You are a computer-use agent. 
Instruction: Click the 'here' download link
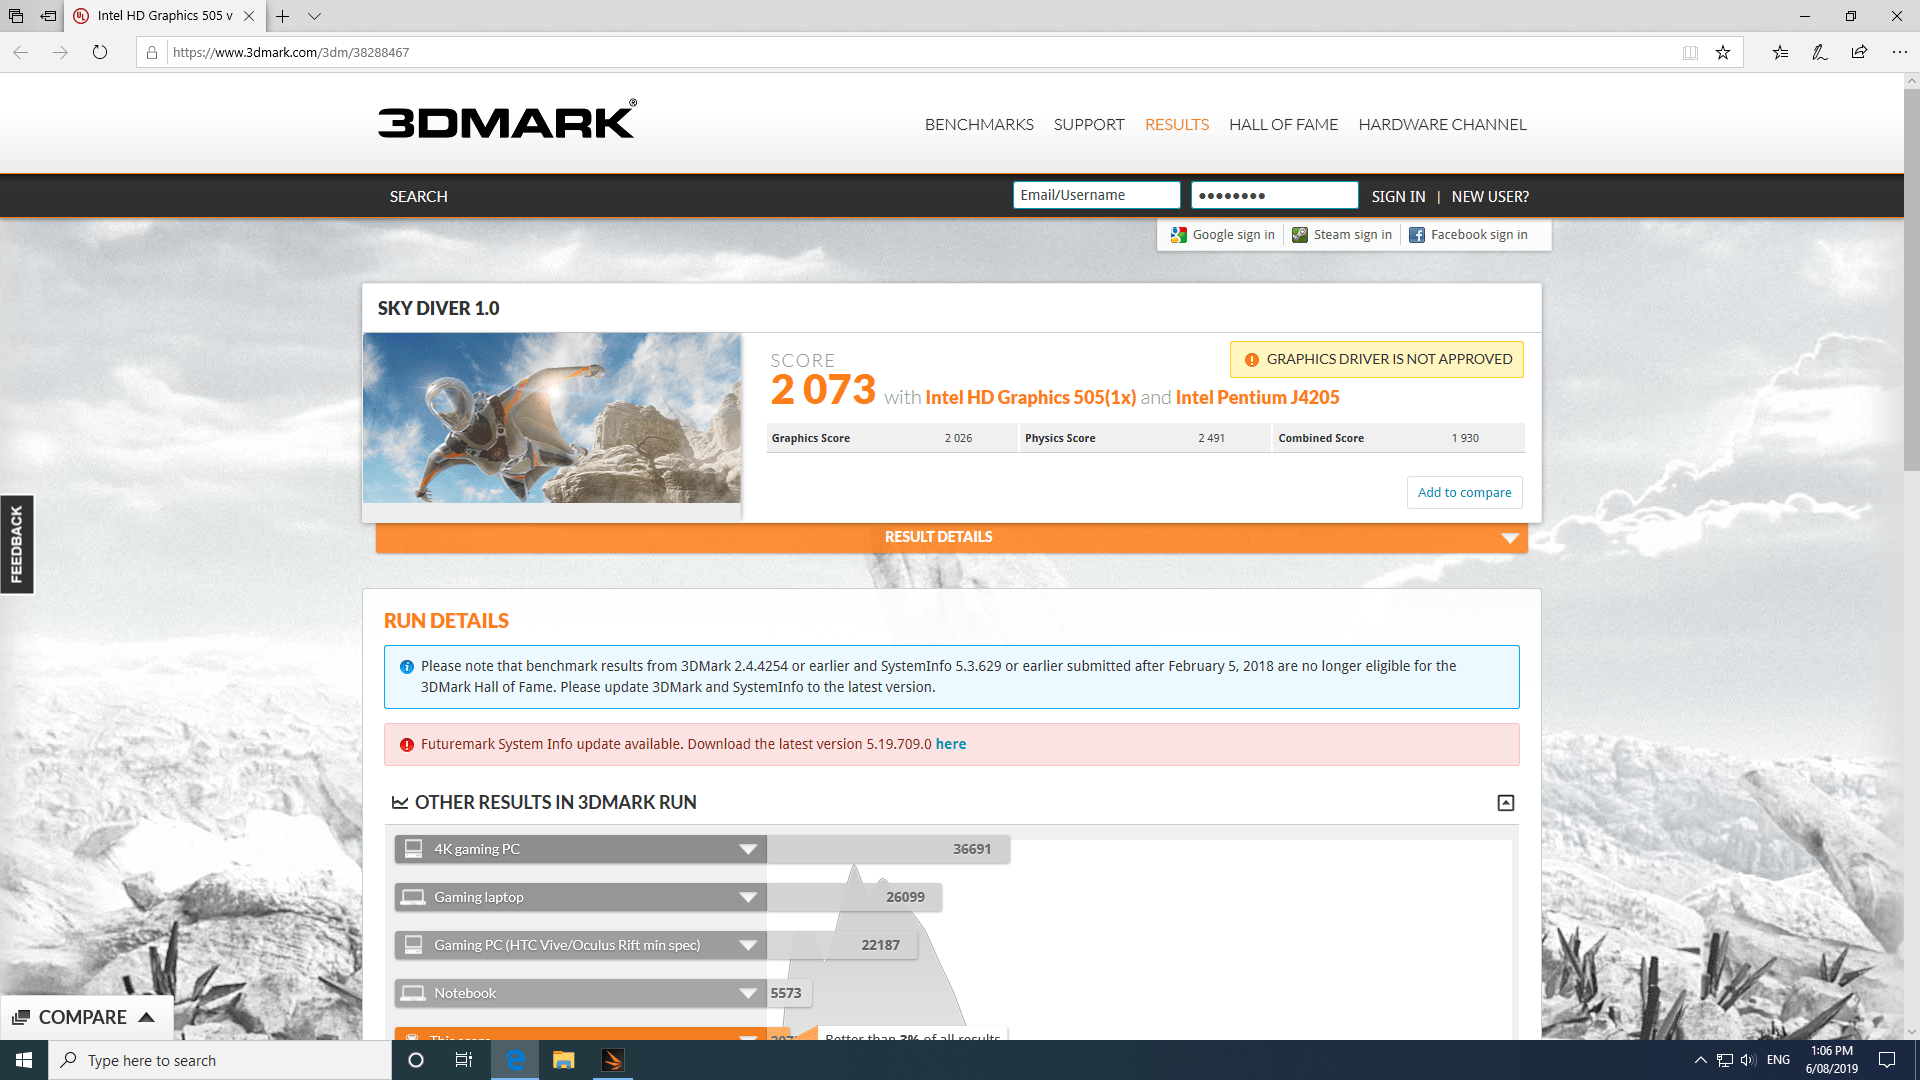pyautogui.click(x=950, y=744)
